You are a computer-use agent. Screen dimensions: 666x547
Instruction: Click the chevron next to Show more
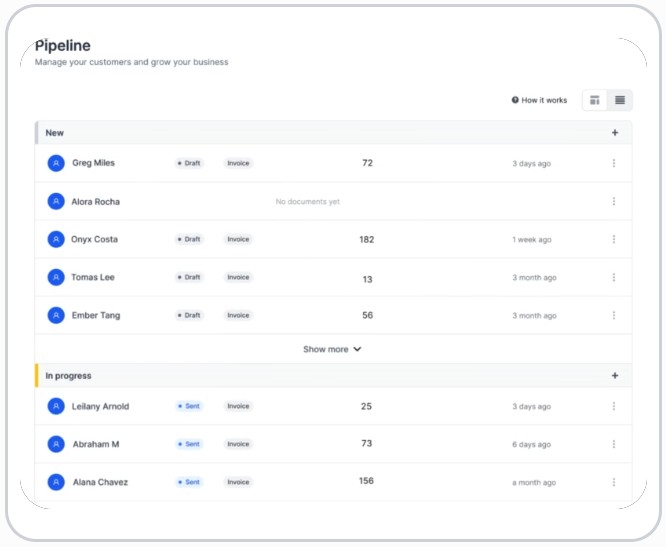coord(357,349)
